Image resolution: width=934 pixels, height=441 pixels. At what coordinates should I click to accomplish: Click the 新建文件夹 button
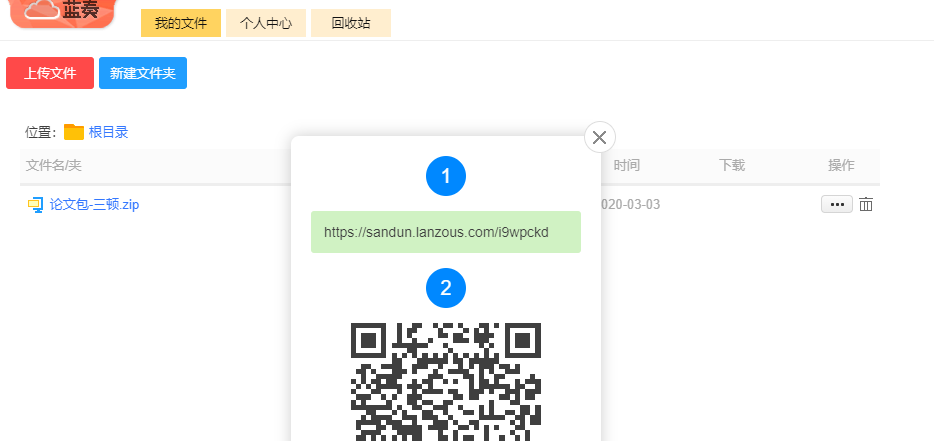pos(143,73)
